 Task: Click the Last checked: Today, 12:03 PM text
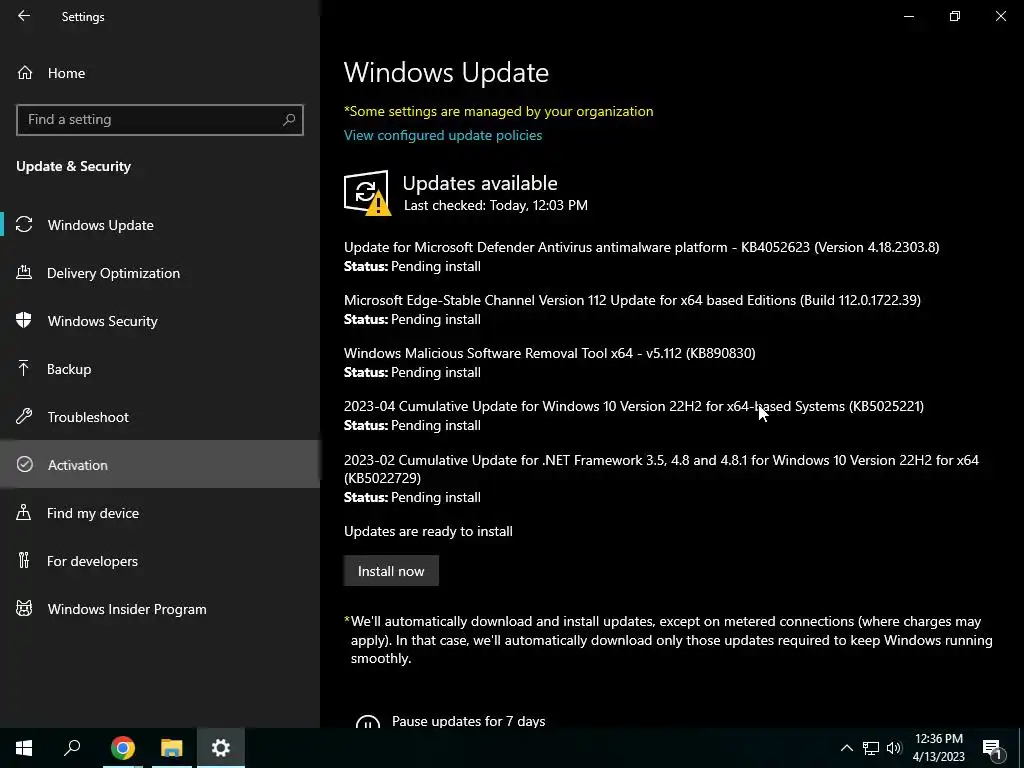[x=496, y=205]
